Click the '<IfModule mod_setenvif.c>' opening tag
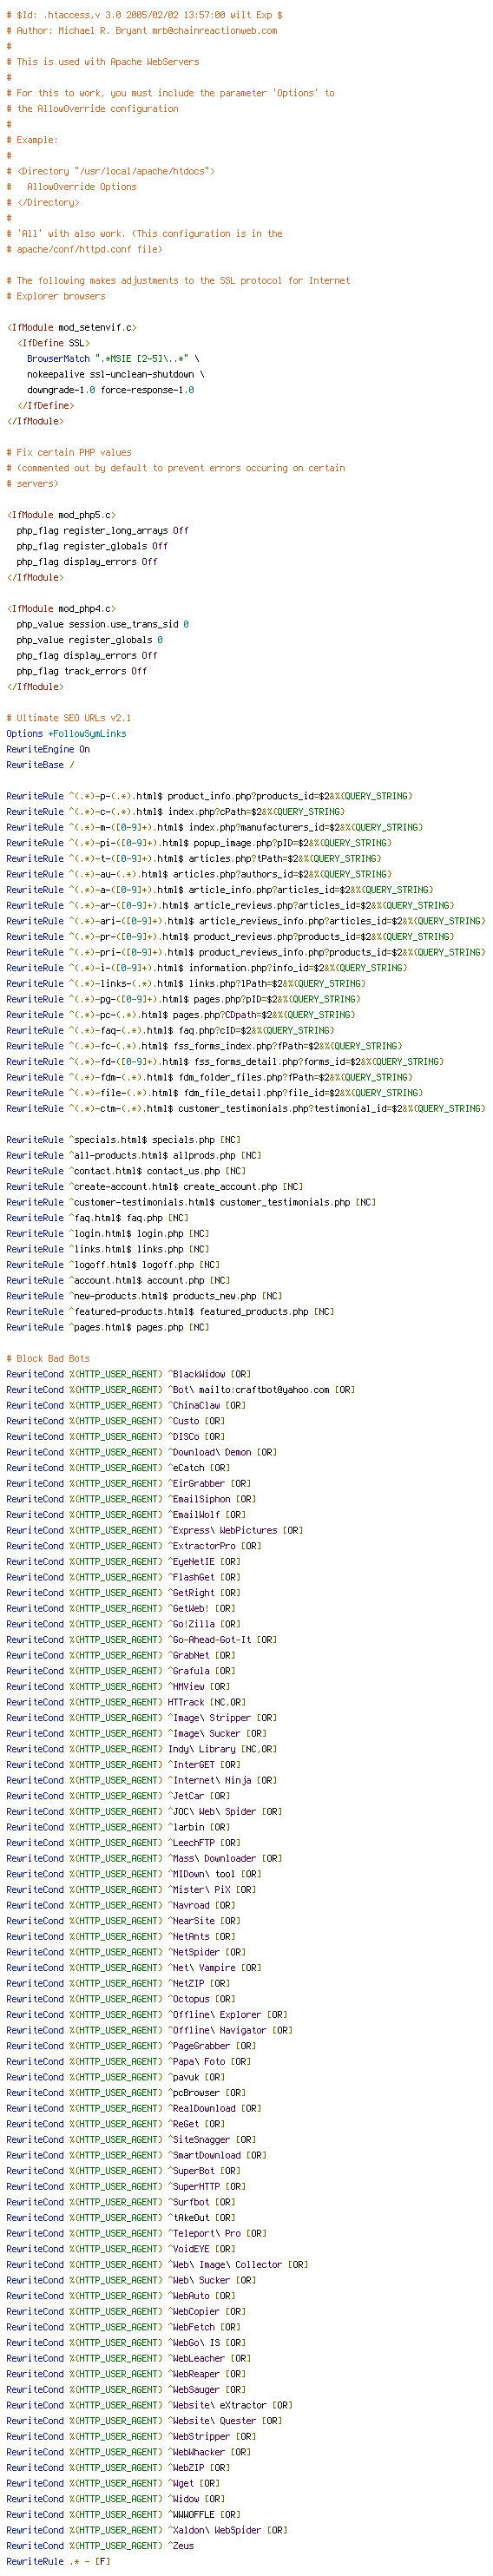 [72, 328]
